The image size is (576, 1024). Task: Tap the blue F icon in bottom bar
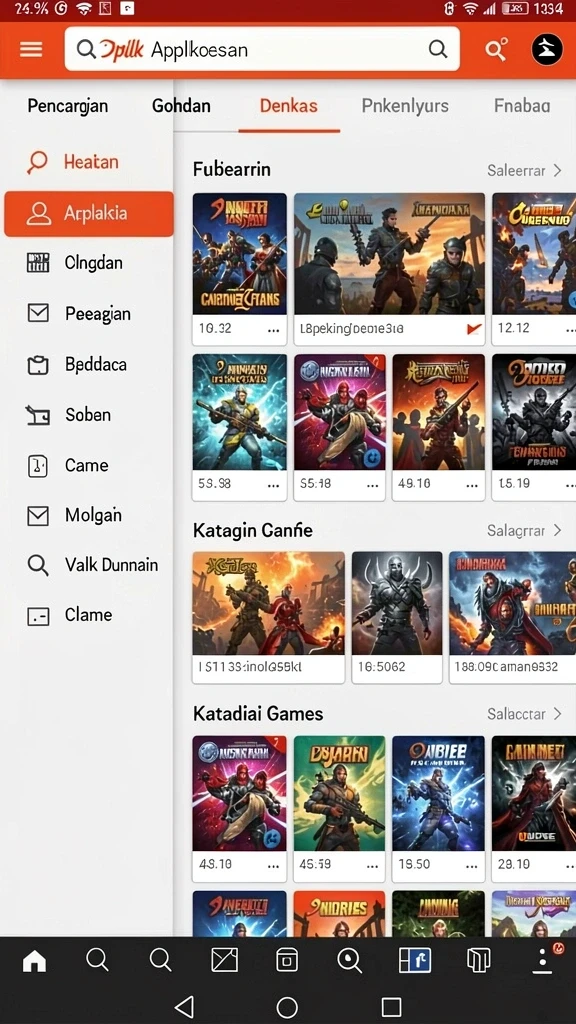pos(415,959)
